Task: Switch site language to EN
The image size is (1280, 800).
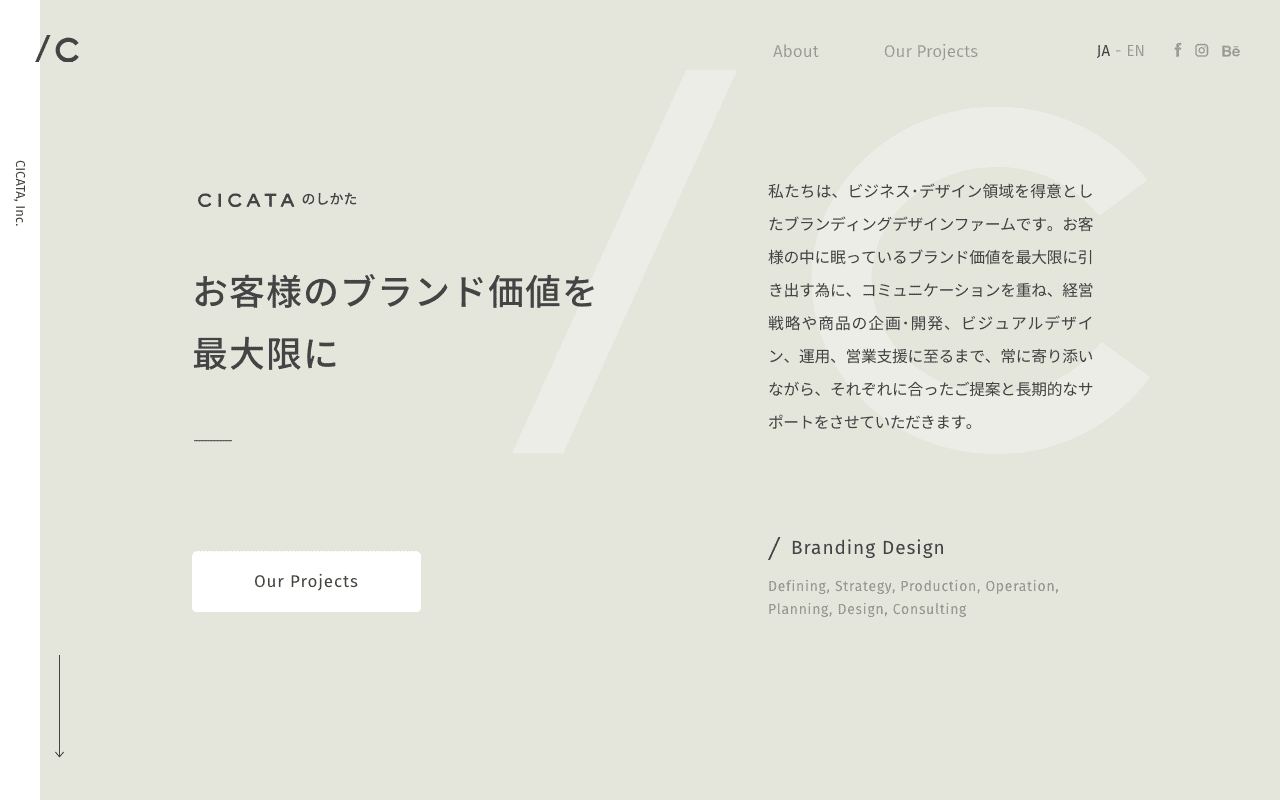Action: click(1135, 51)
